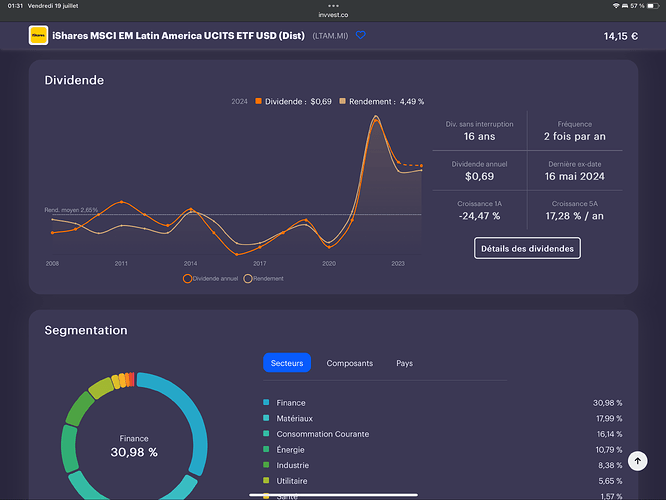Screen dimensions: 666x500
Task: Click the 2 fois par an frequency value
Action: [575, 136]
